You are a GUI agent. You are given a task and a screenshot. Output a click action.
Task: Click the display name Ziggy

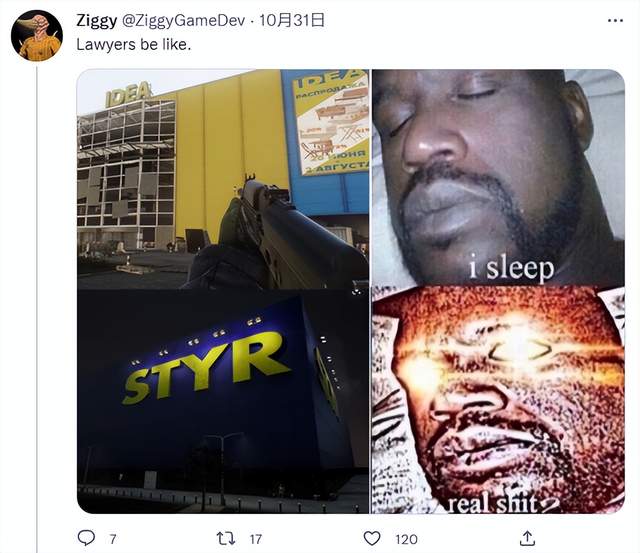pyautogui.click(x=96, y=20)
